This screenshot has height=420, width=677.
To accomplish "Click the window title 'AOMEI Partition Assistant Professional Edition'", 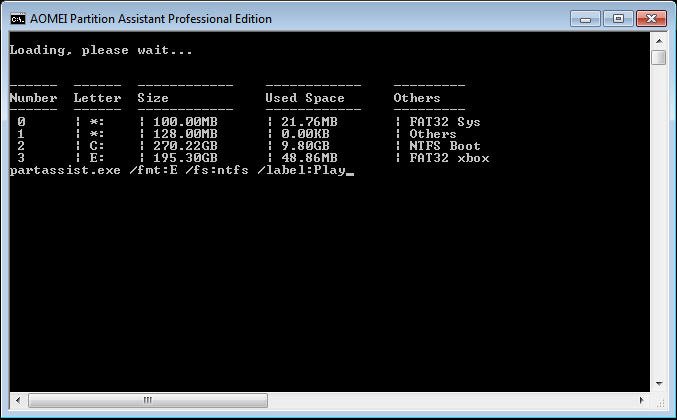I will [151, 19].
